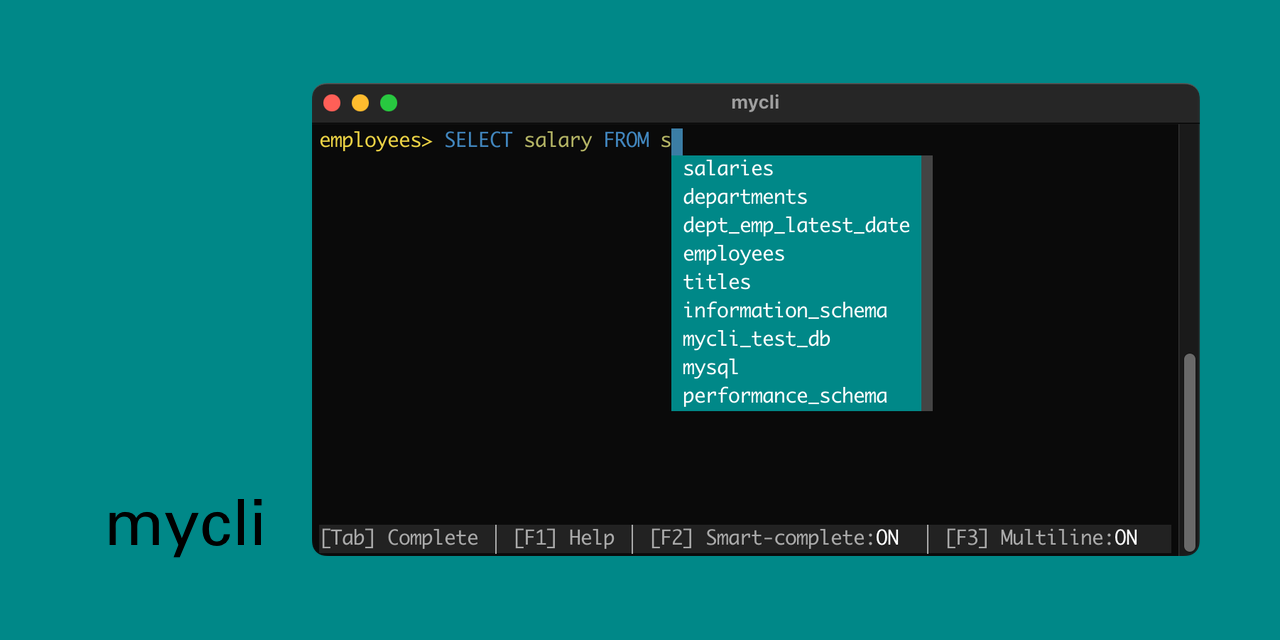The height and width of the screenshot is (640, 1280).
Task: Click the 'mycli' window title
Action: [x=755, y=103]
